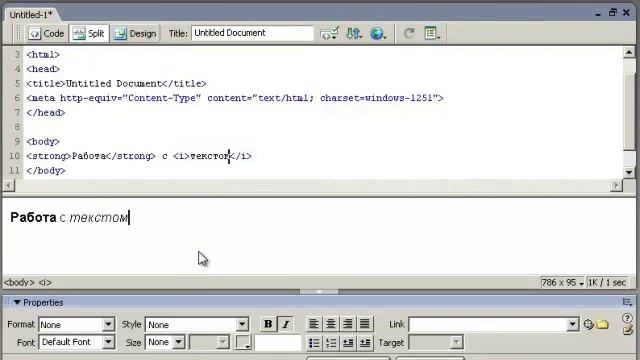
Task: Open the File management menu icon
Action: point(353,33)
